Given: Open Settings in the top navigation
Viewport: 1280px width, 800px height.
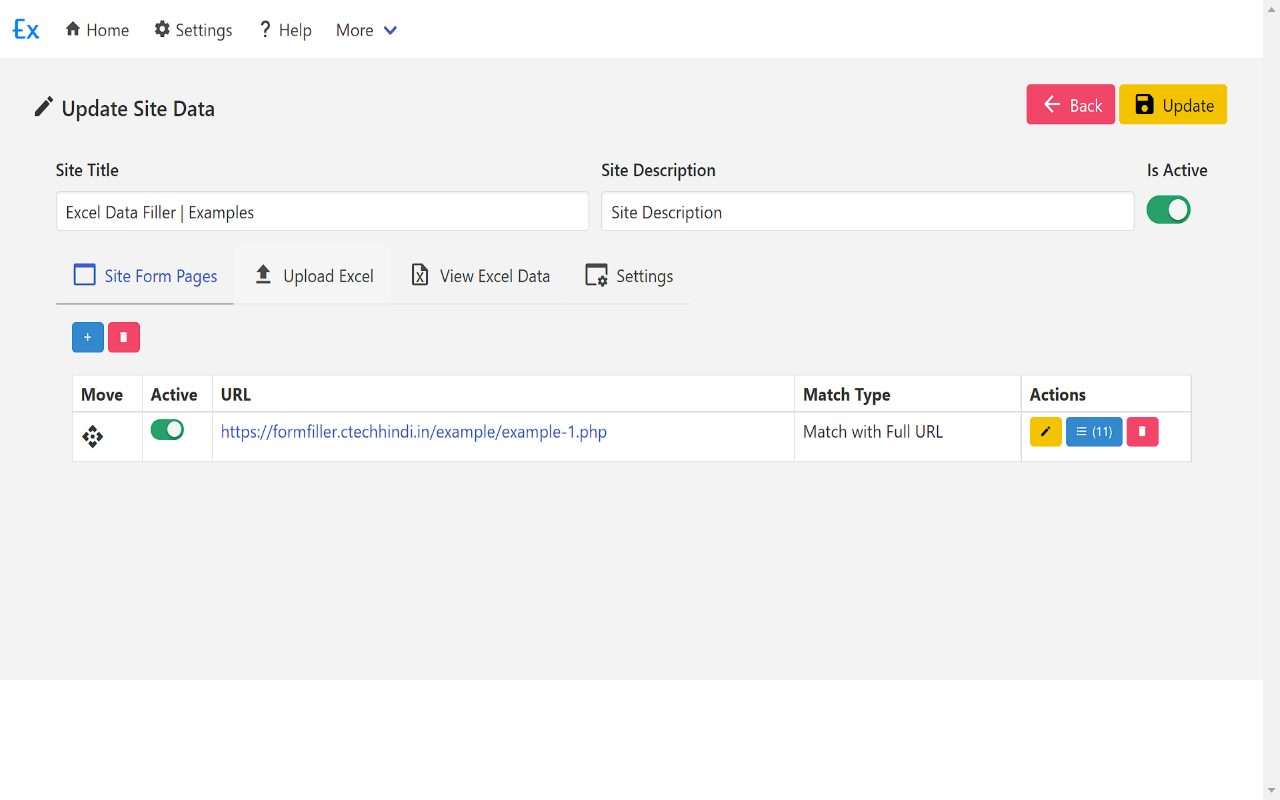Looking at the screenshot, I should tap(193, 30).
